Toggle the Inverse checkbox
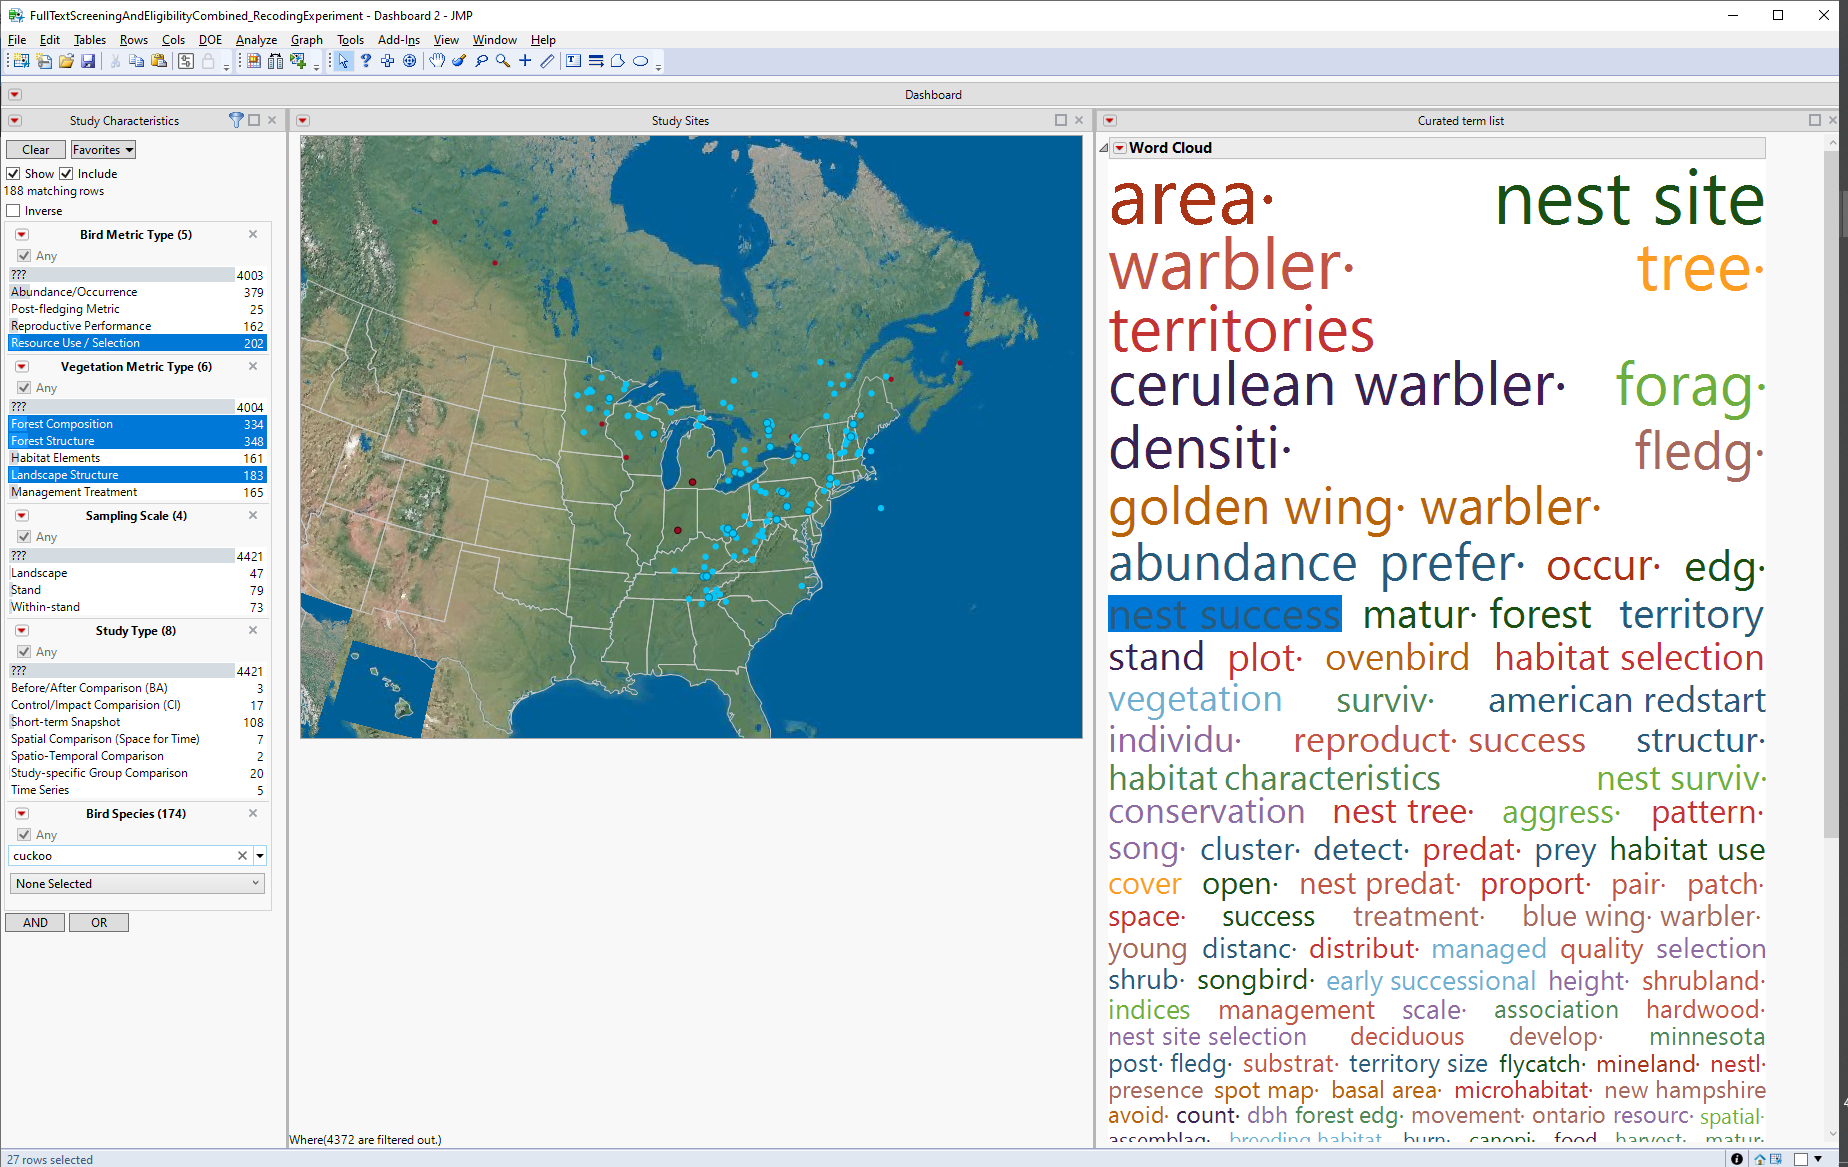 13,210
